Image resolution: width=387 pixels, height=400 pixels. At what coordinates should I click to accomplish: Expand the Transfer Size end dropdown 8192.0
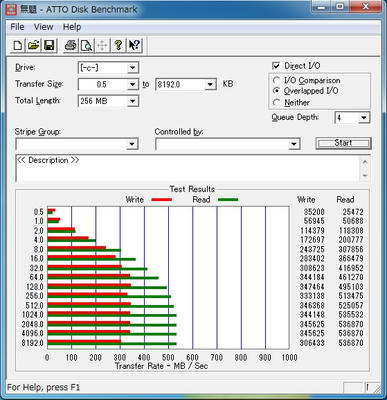coord(210,84)
